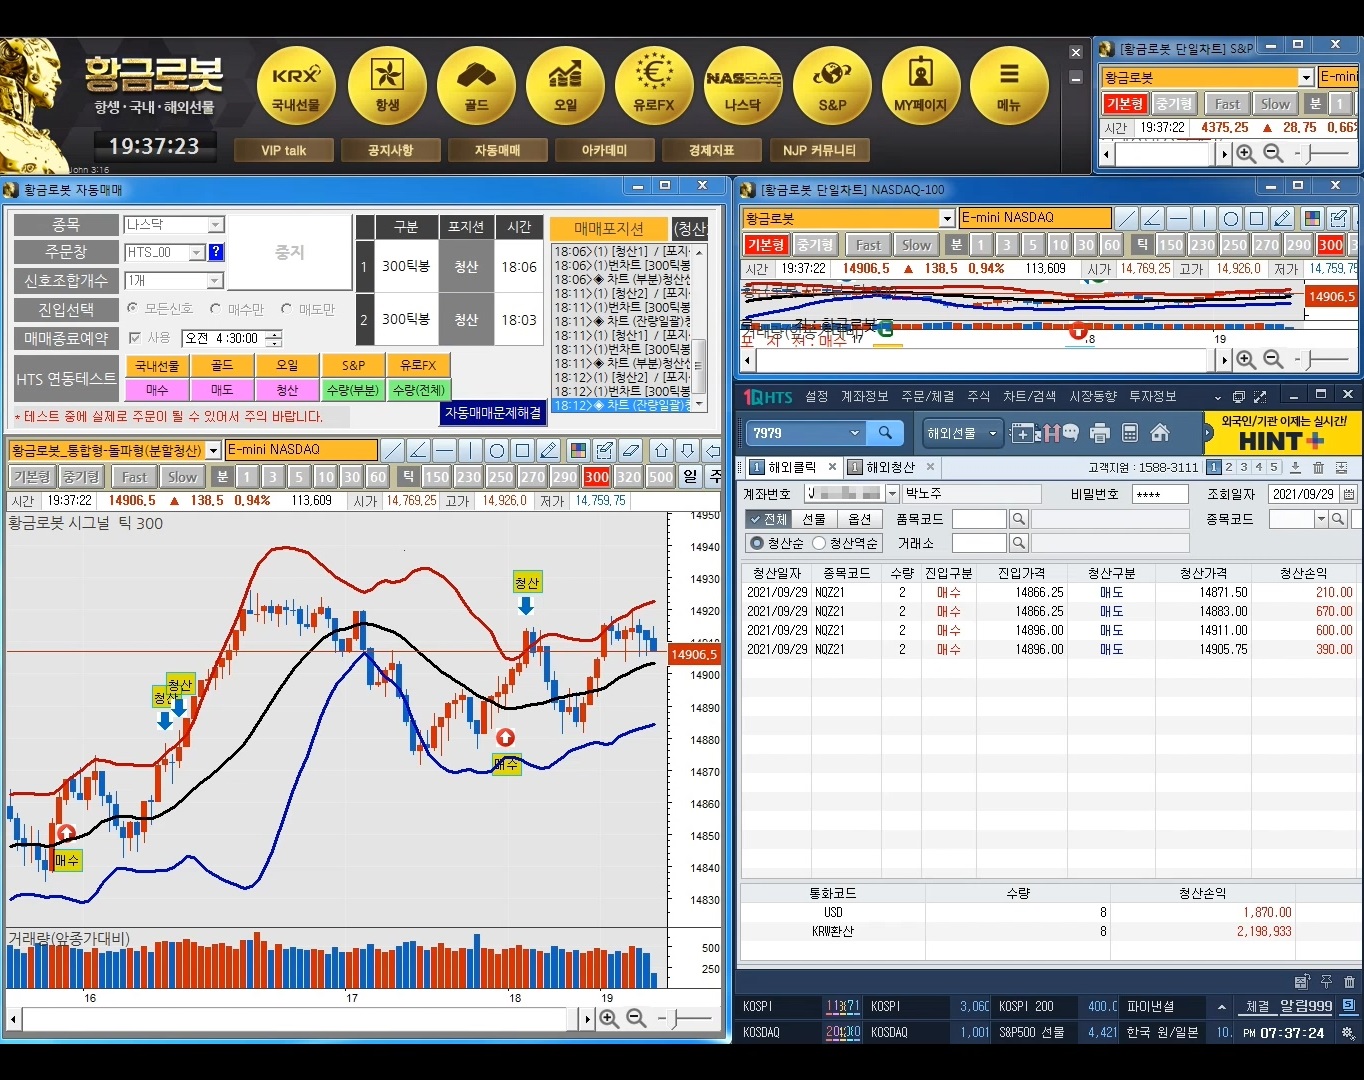Click blue help question icon beside HTS_00
Screen dimensions: 1364x1080
216,252
